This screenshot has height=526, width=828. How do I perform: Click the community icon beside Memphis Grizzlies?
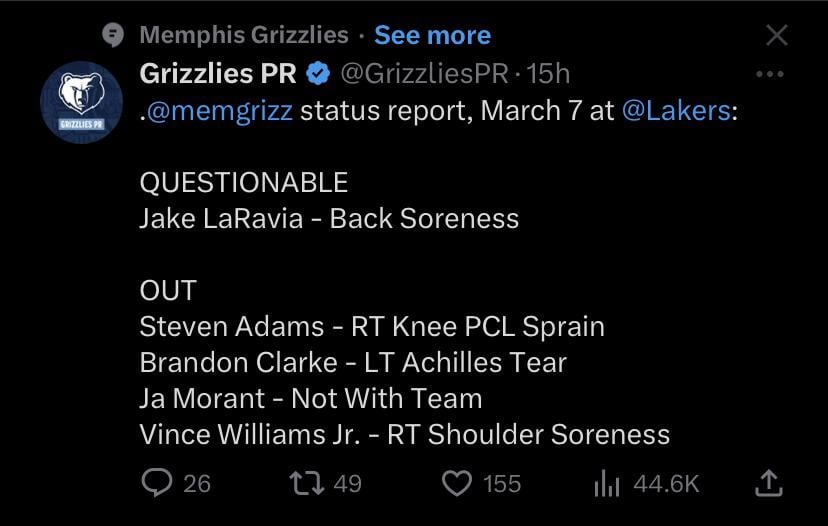115,36
